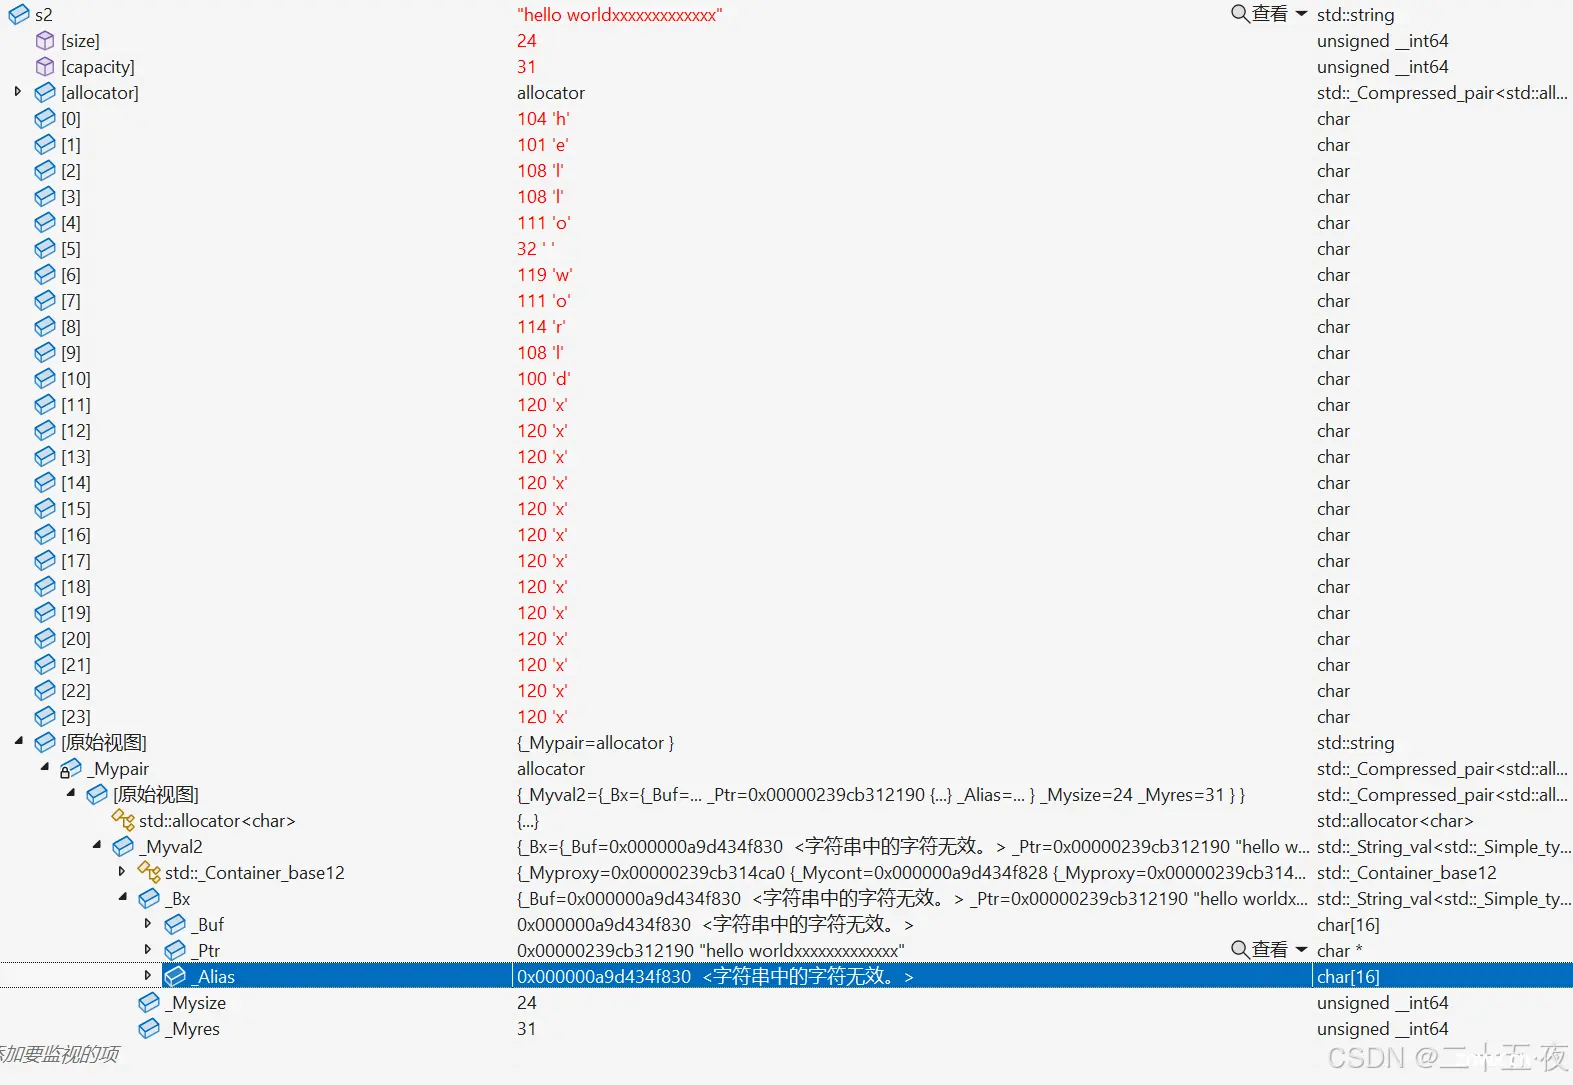Click the add-watch-item field at bottom
The image size is (1573, 1085).
pos(60,1054)
